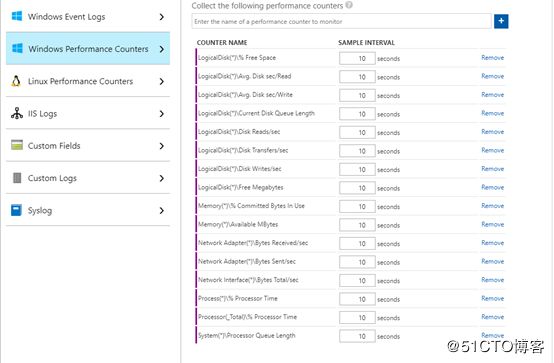Edit sample interval for System Processor Queue Length
This screenshot has height=363, width=554.
(x=357, y=336)
